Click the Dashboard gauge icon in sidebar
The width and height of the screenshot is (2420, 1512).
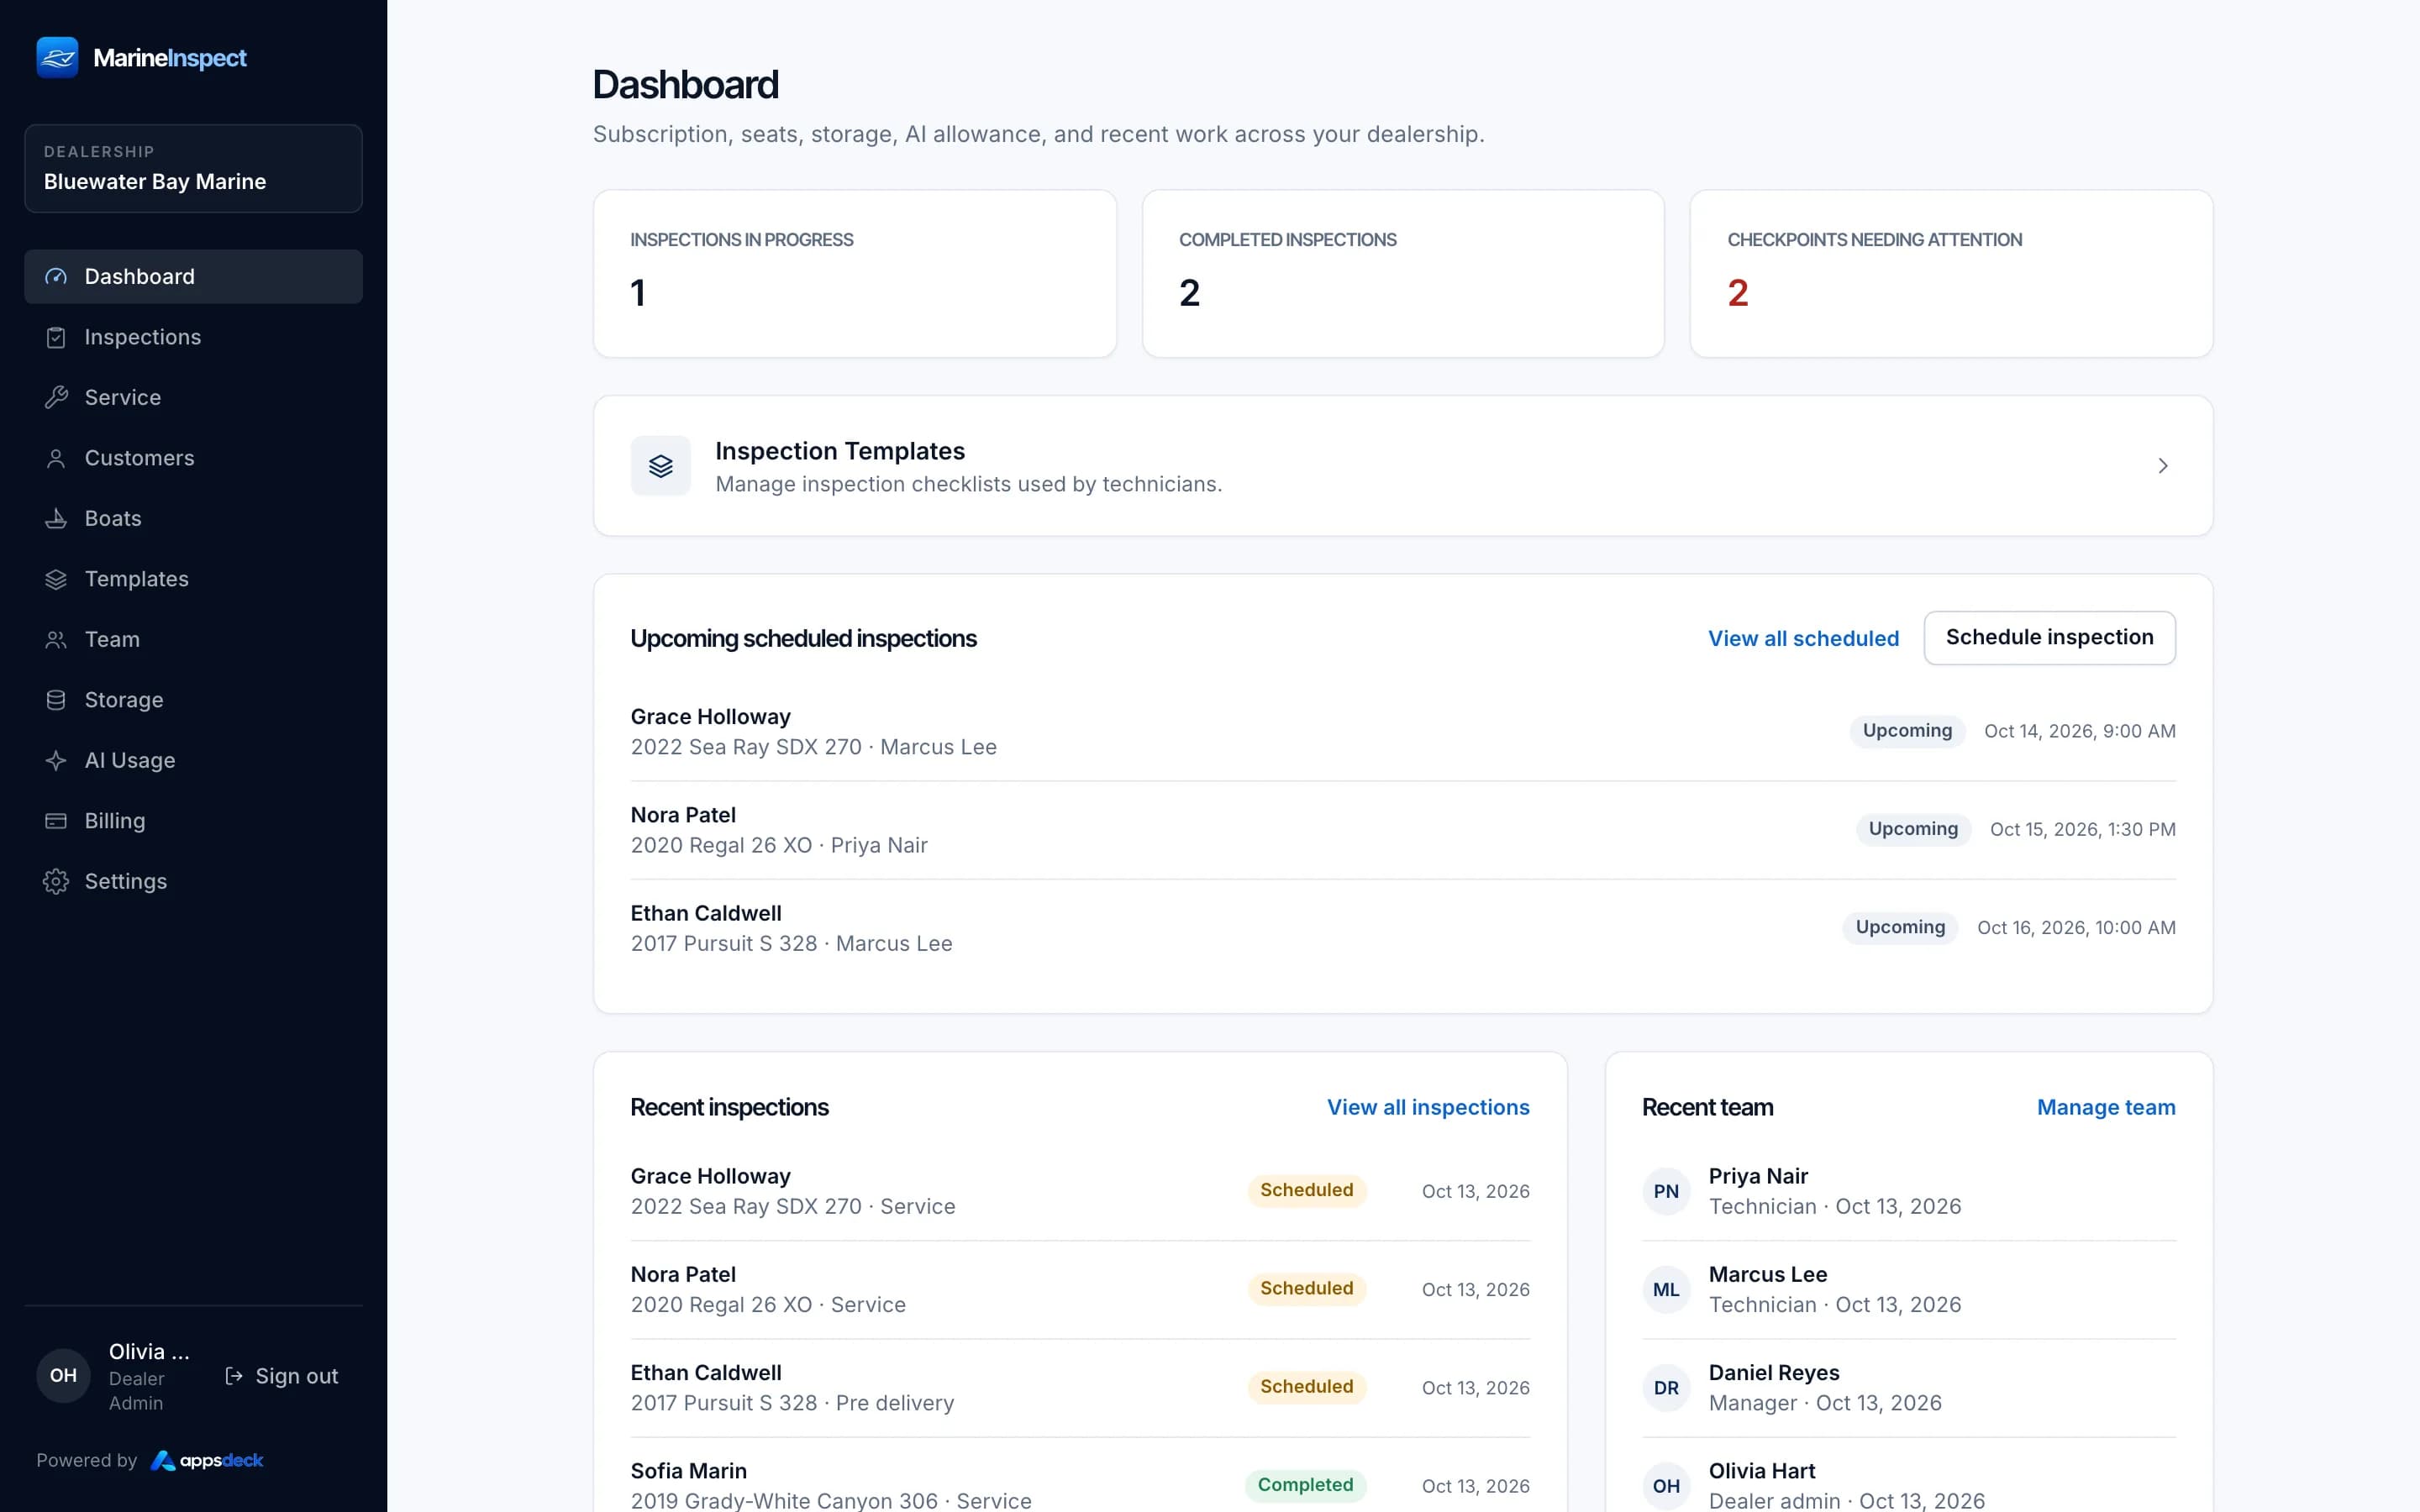pyautogui.click(x=56, y=277)
